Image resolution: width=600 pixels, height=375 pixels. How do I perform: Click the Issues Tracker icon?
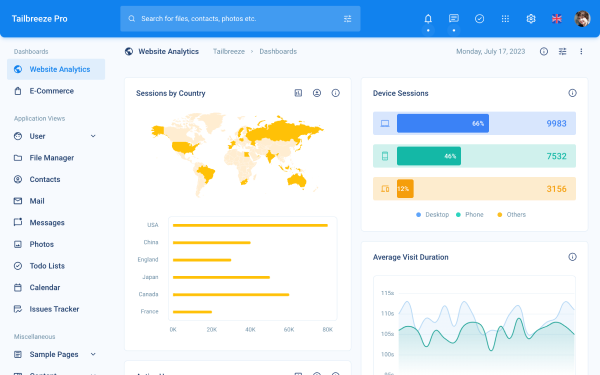pyautogui.click(x=18, y=309)
